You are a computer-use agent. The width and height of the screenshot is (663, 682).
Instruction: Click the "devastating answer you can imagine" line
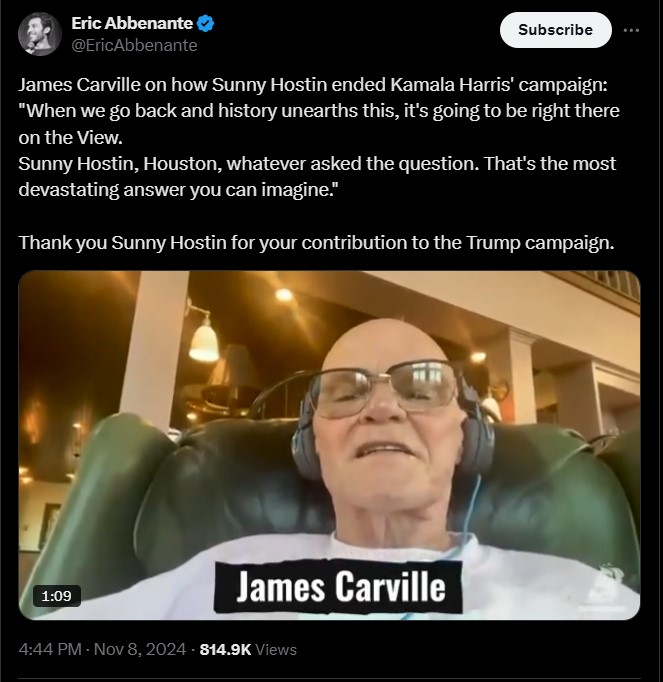tap(178, 190)
